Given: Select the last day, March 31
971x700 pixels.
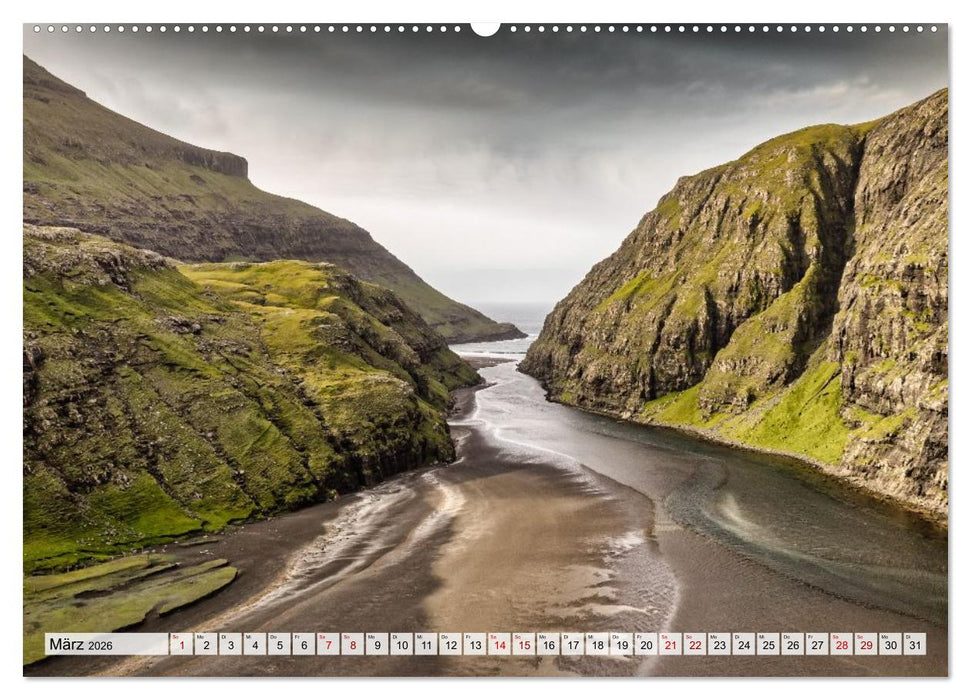Looking at the screenshot, I should 914,644.
